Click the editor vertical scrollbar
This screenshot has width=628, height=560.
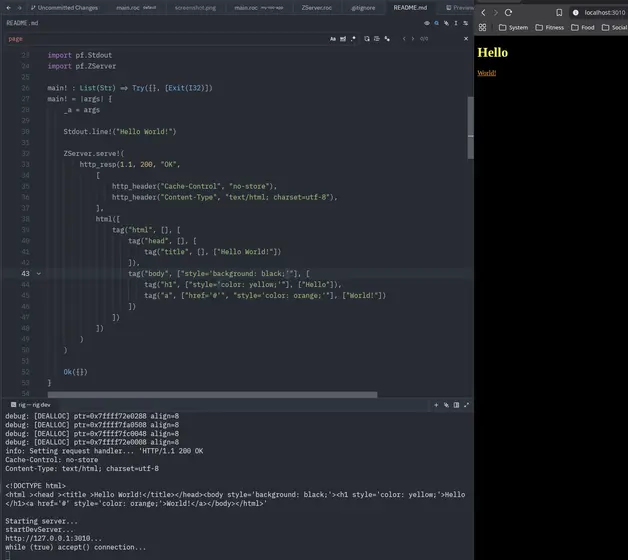(x=470, y=130)
